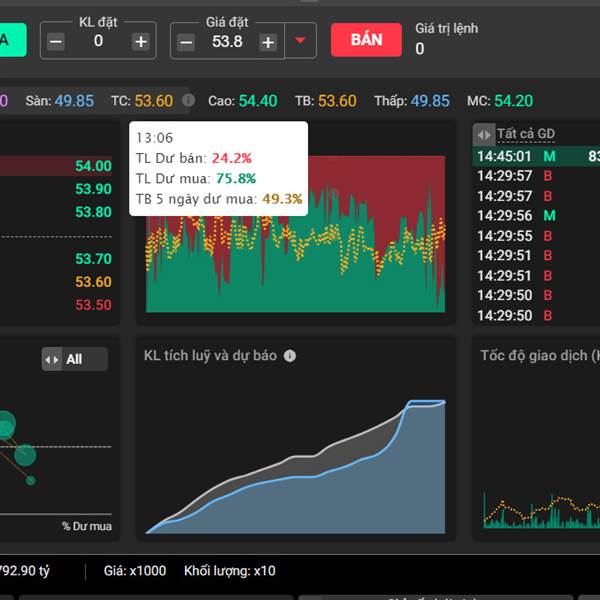The image size is (600, 600).
Task: Click the Cao high price 54.40
Action: 258,101
